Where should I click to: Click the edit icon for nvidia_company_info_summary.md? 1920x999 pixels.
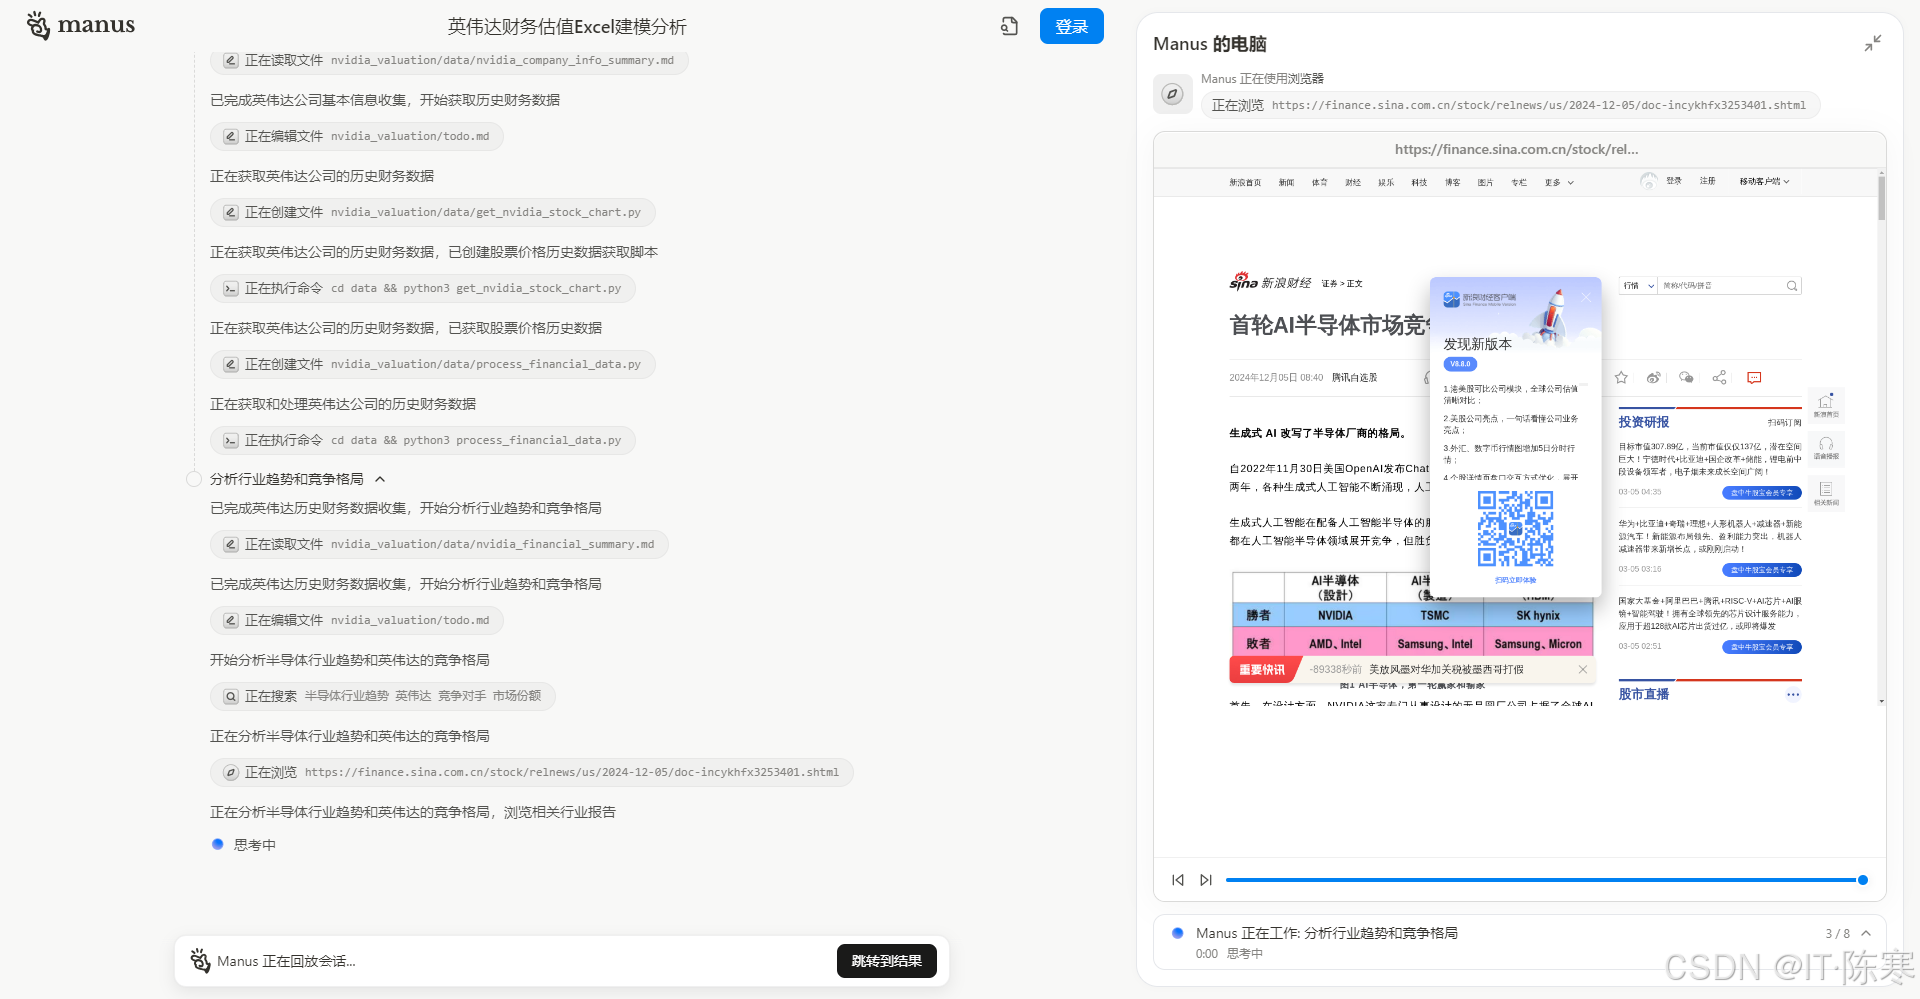[x=231, y=60]
